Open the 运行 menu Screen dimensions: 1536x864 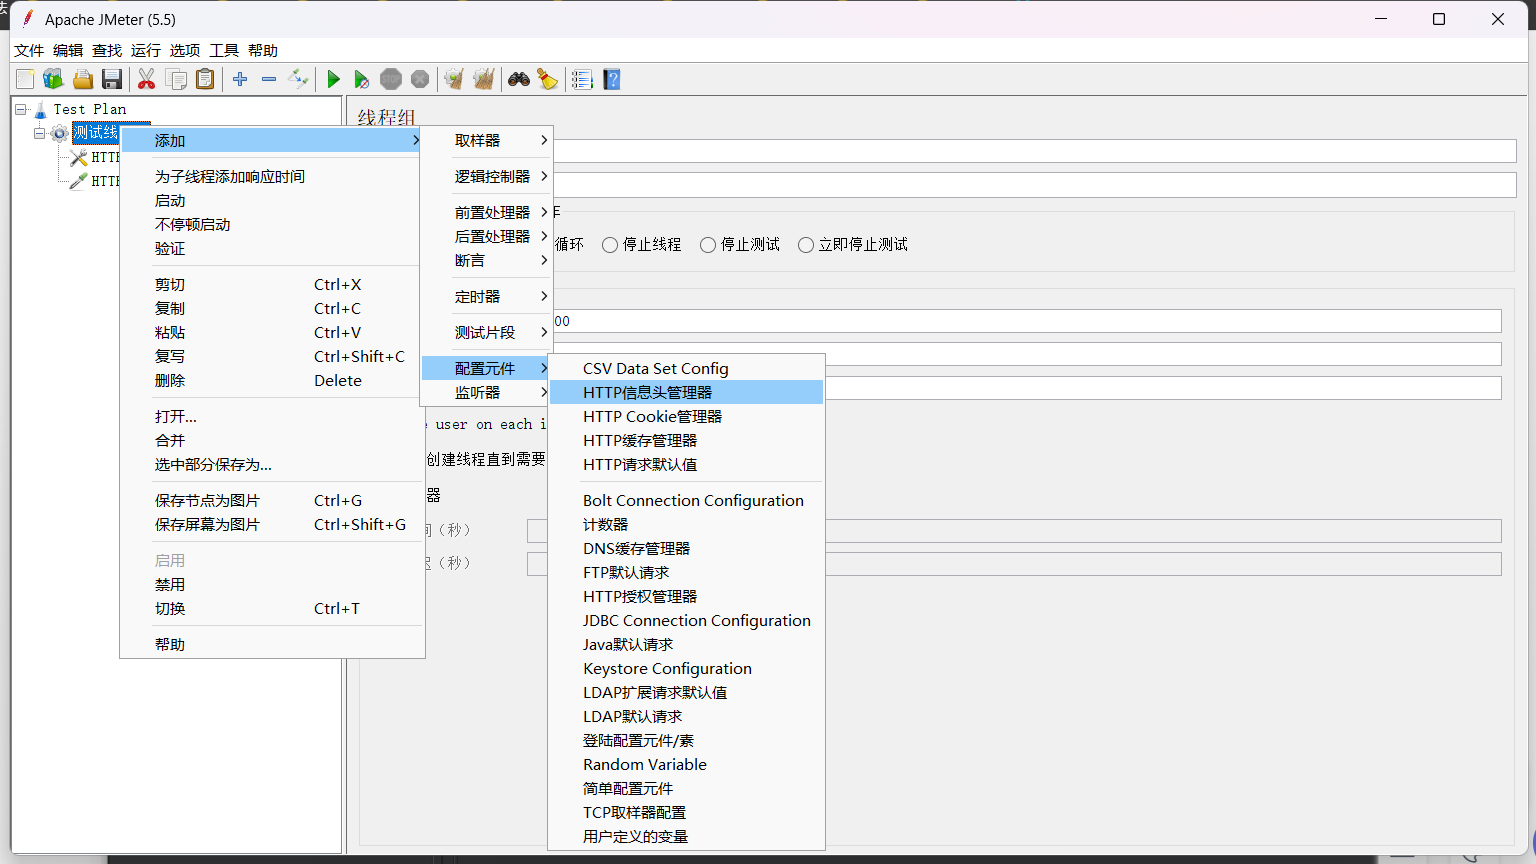tap(146, 51)
